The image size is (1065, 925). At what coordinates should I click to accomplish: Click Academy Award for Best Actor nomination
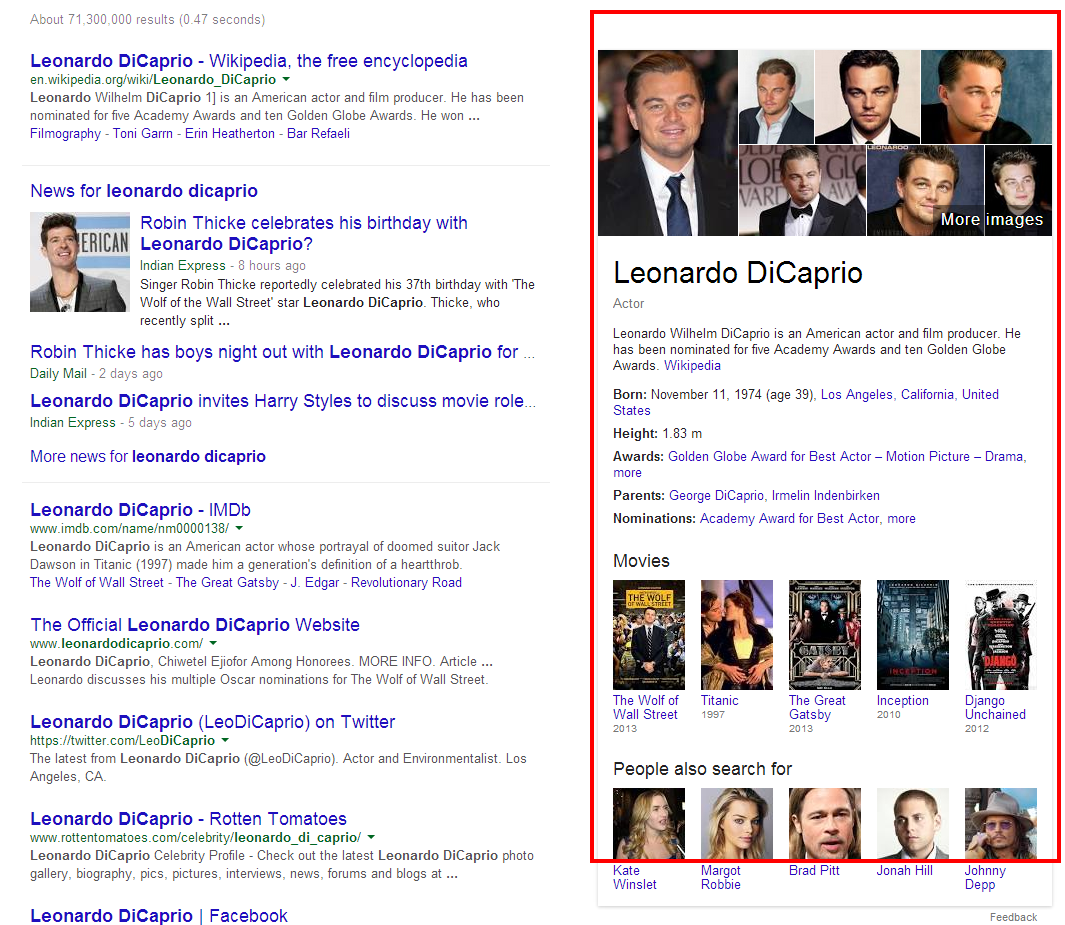(x=789, y=519)
